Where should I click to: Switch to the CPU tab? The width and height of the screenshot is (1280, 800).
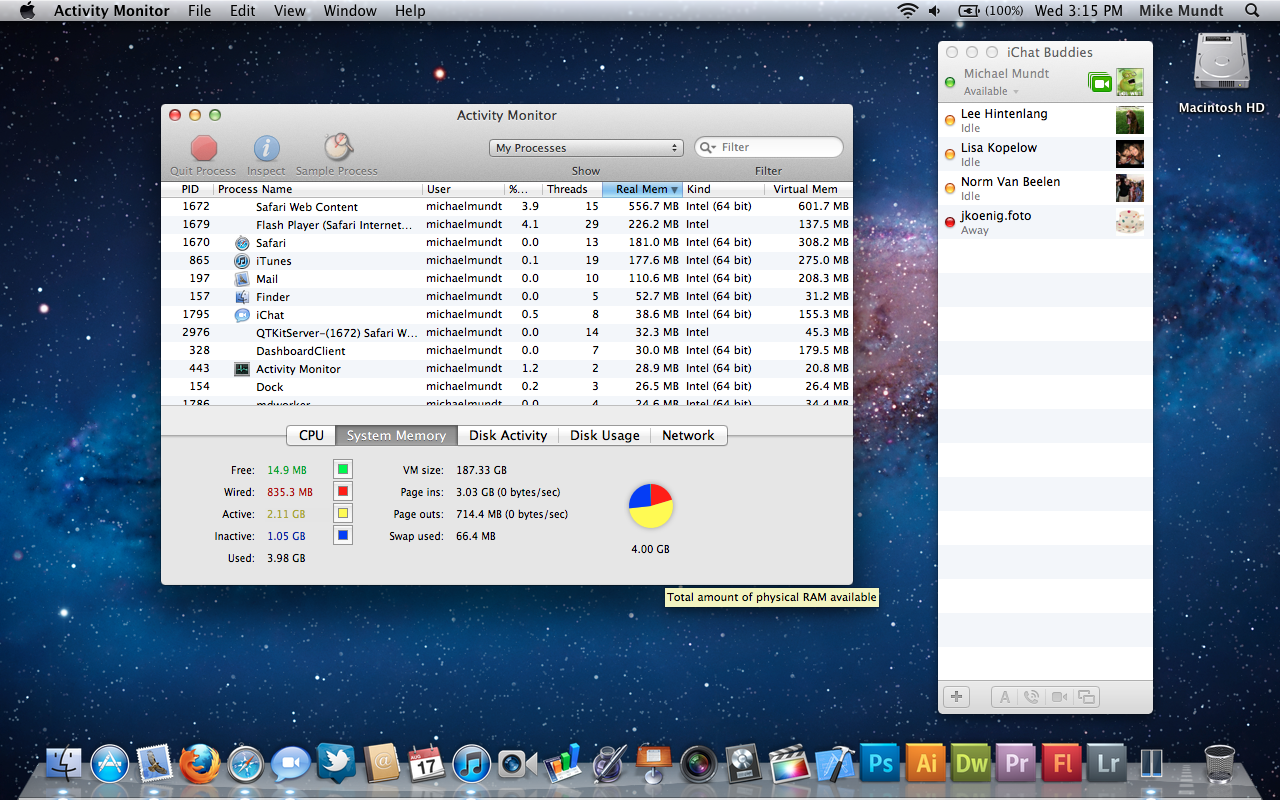pyautogui.click(x=311, y=436)
